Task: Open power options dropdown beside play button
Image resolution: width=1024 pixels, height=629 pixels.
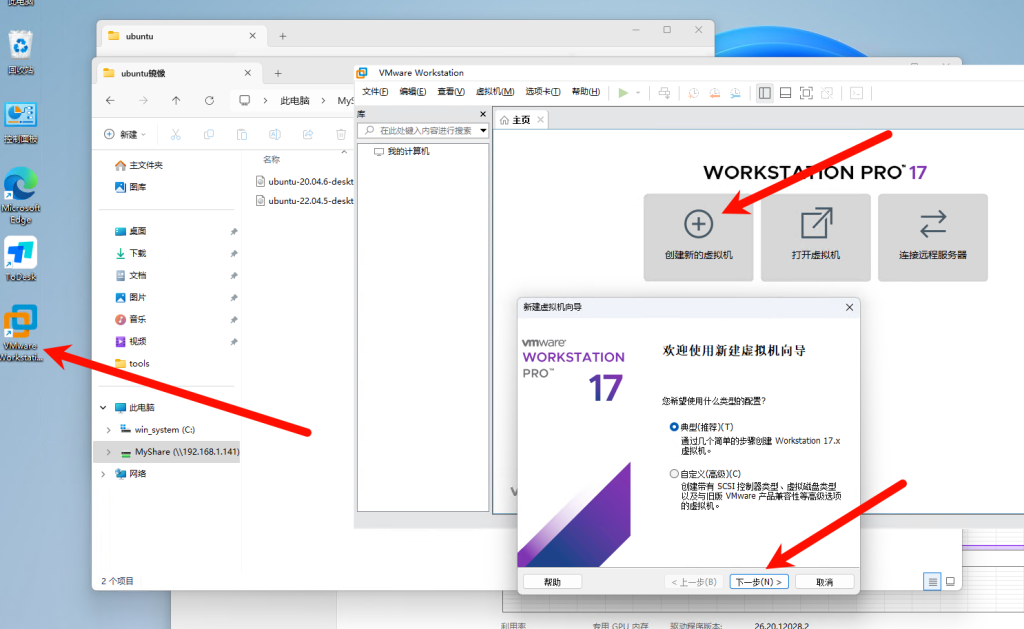Action: click(x=638, y=93)
